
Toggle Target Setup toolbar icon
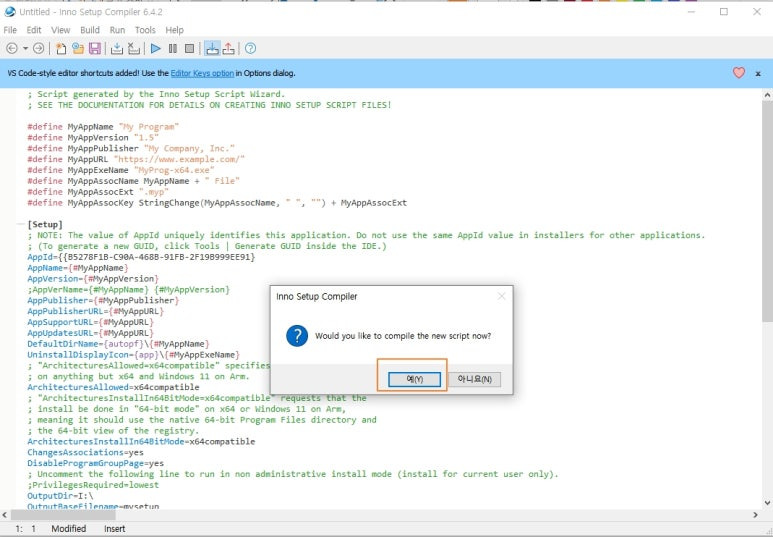pos(212,48)
